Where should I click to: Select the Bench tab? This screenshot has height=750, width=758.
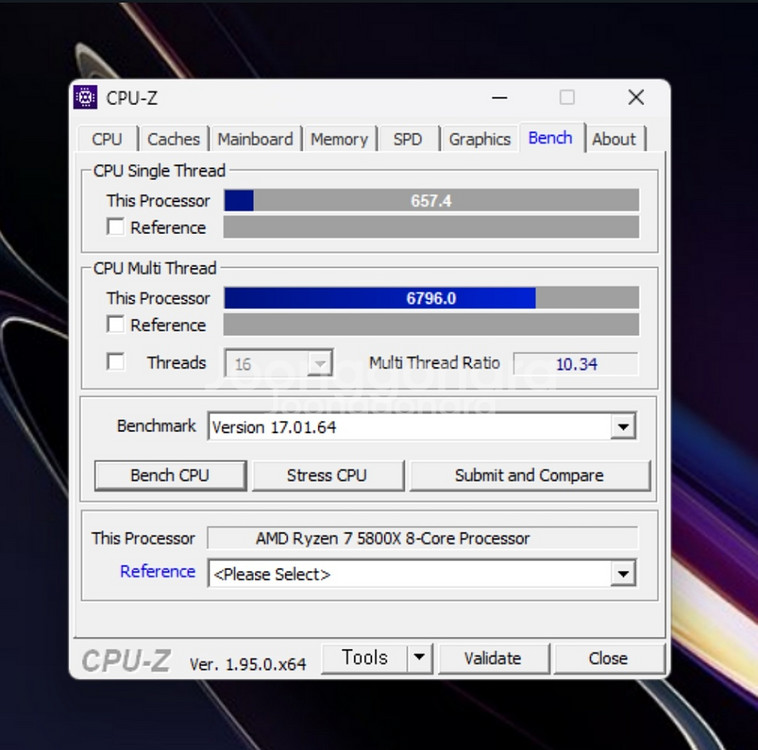click(551, 138)
